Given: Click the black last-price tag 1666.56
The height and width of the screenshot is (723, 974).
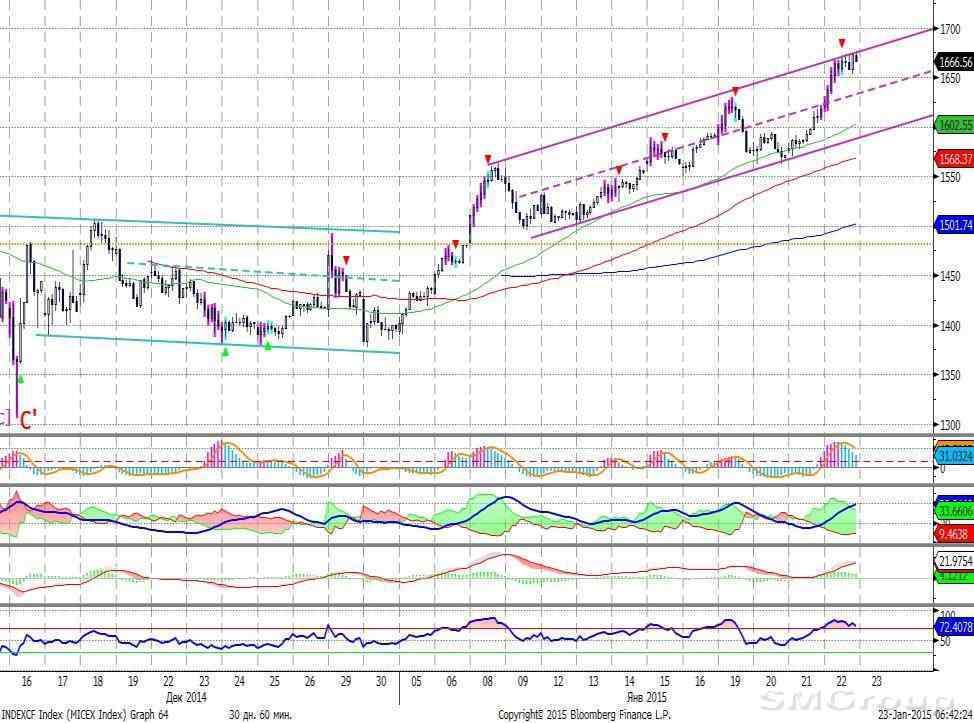Looking at the screenshot, I should (955, 62).
